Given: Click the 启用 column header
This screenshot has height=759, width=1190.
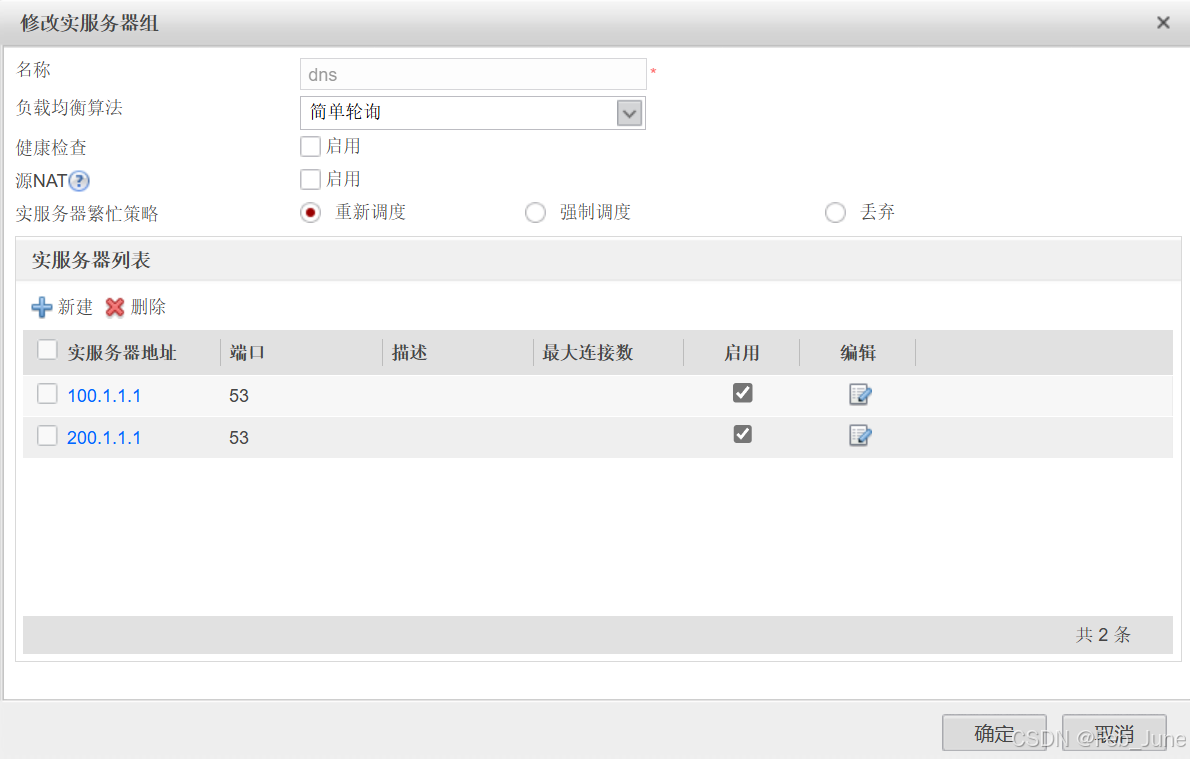Looking at the screenshot, I should (x=741, y=353).
